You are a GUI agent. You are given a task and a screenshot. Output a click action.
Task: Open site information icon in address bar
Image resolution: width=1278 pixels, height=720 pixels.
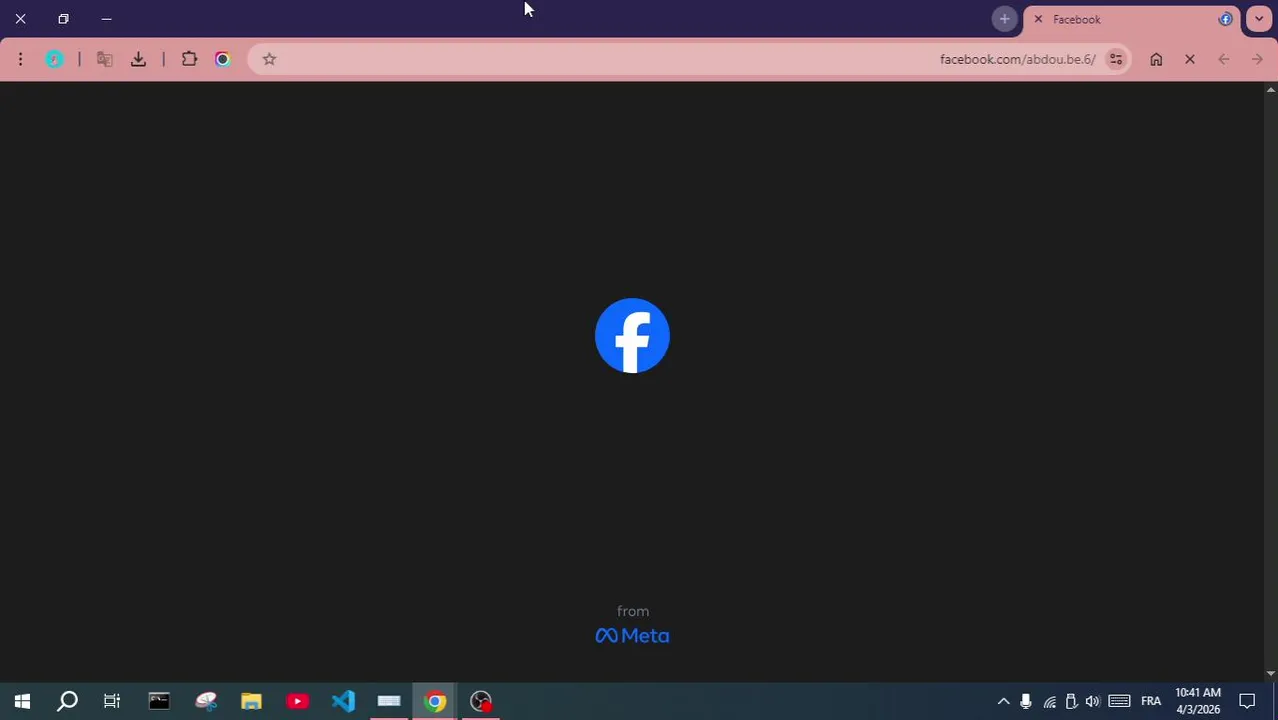1116,59
